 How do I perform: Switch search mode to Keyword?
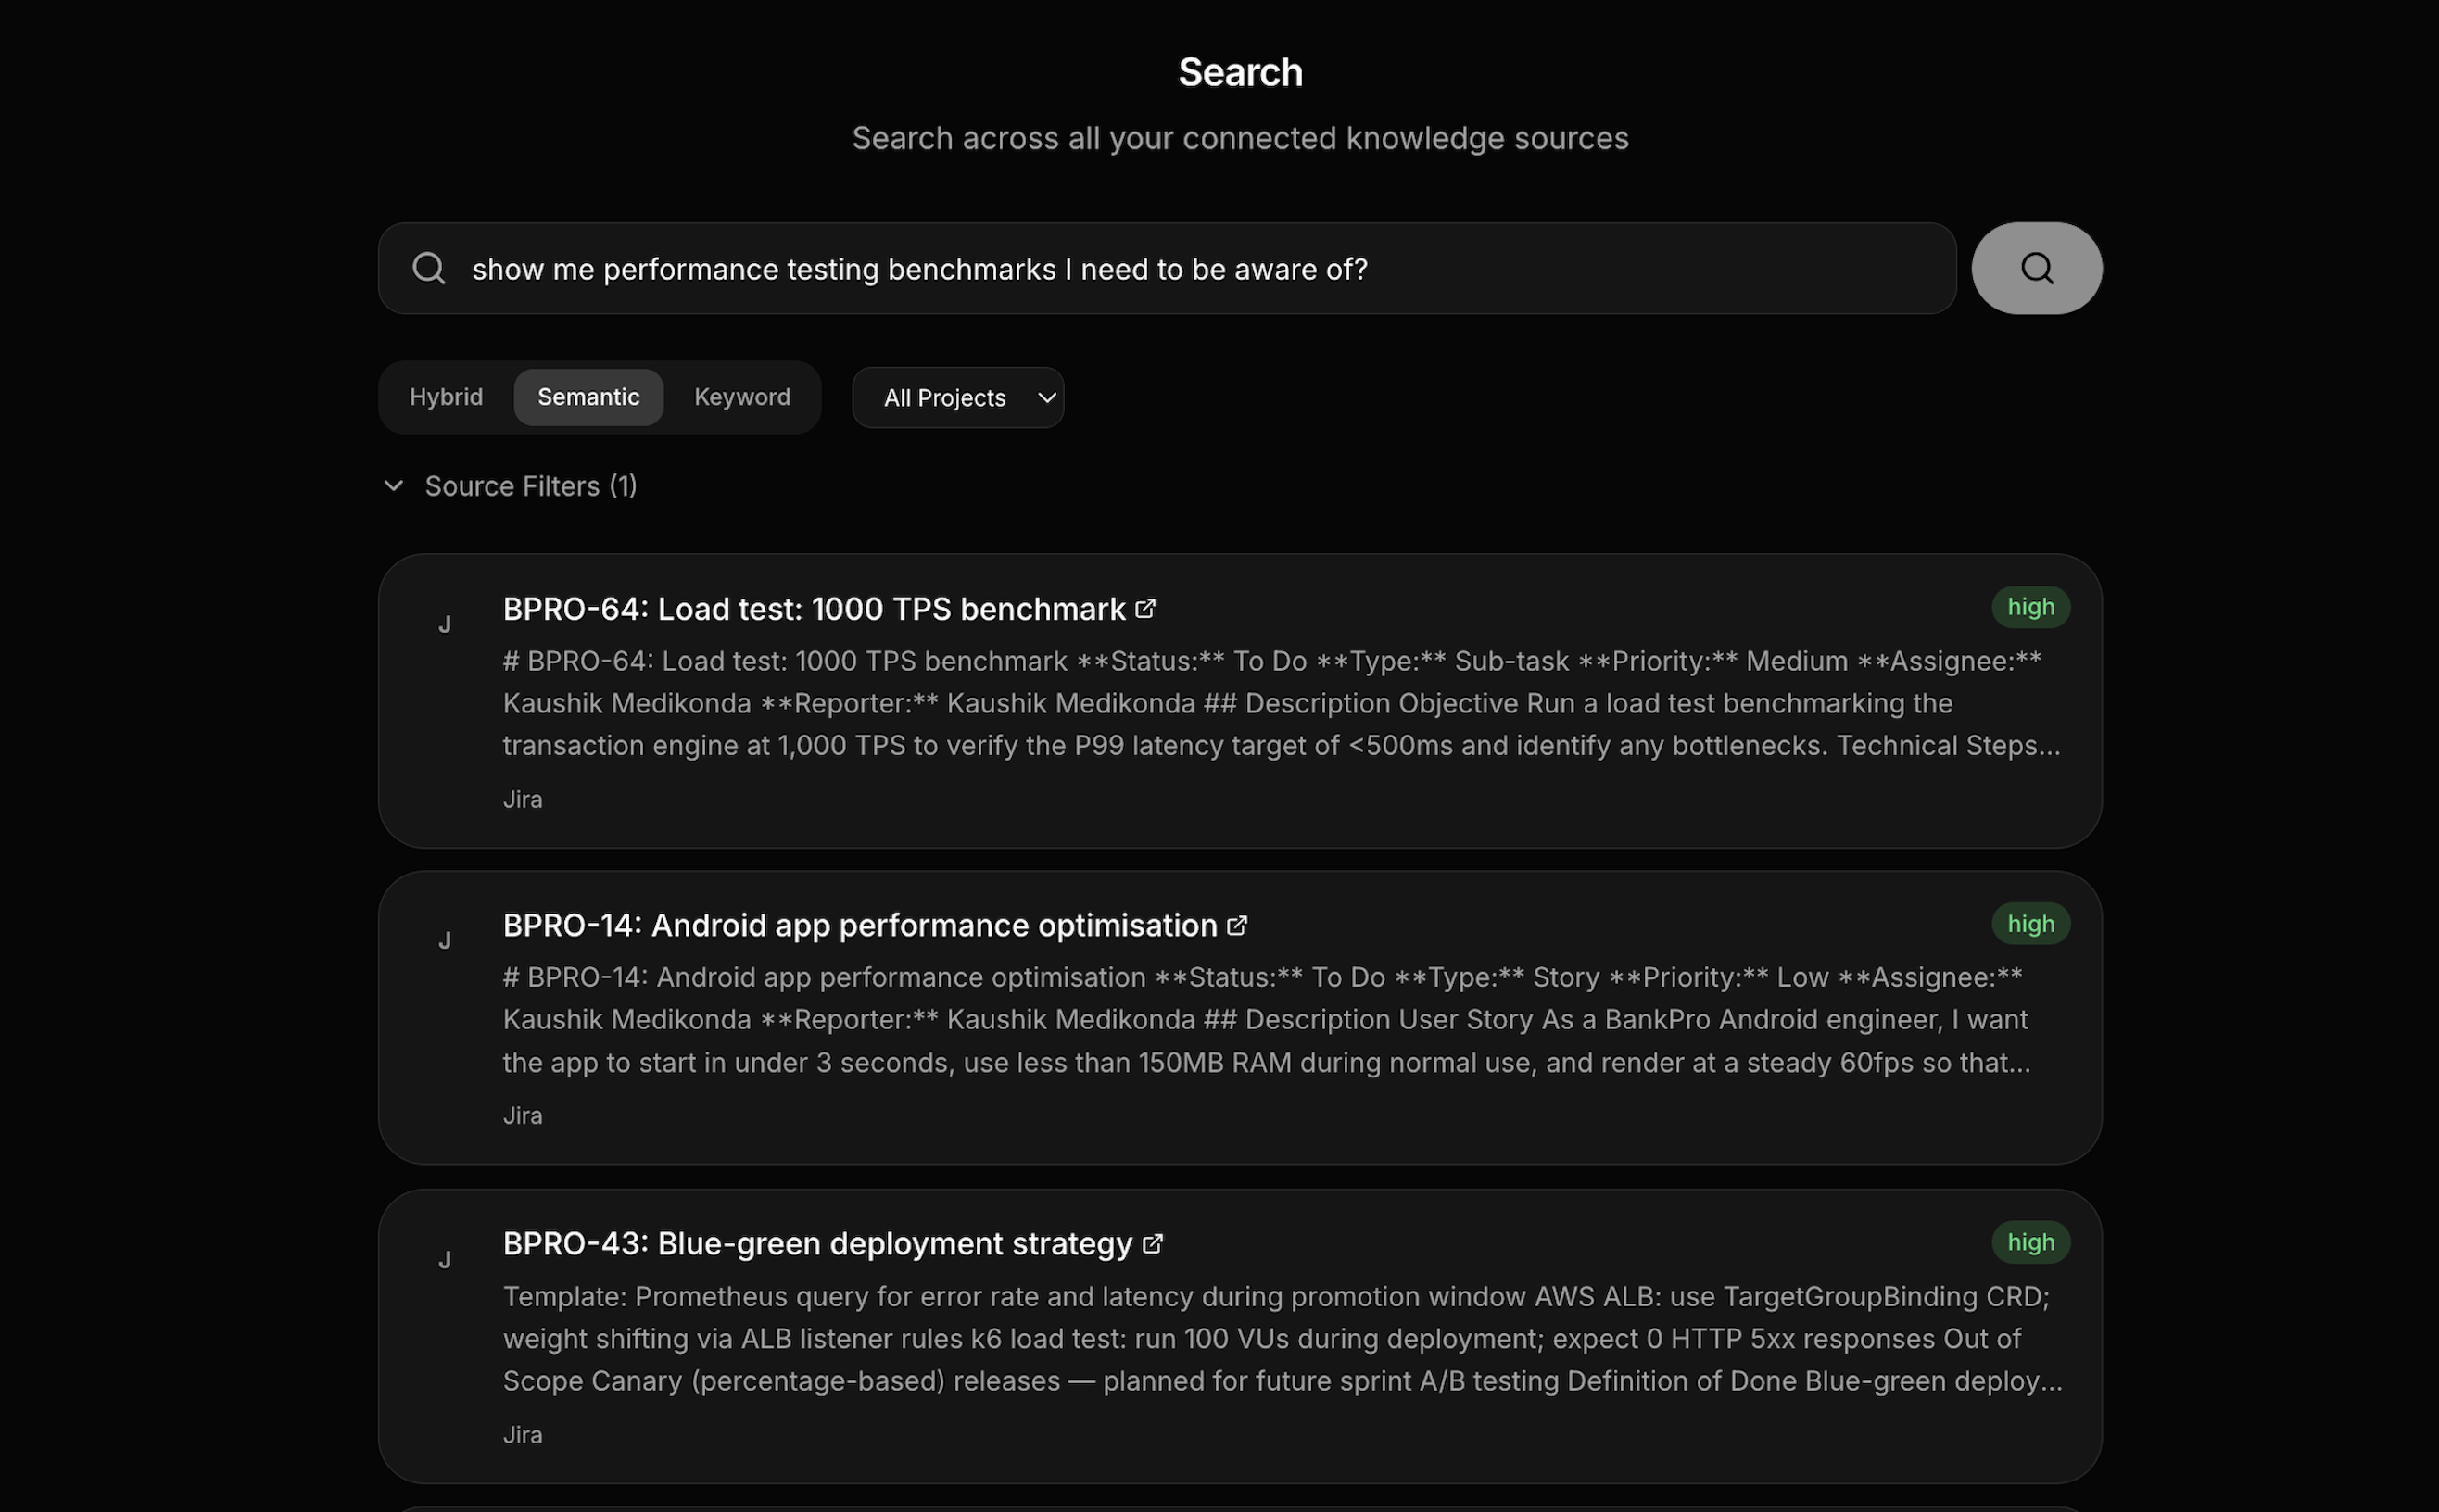(x=742, y=397)
